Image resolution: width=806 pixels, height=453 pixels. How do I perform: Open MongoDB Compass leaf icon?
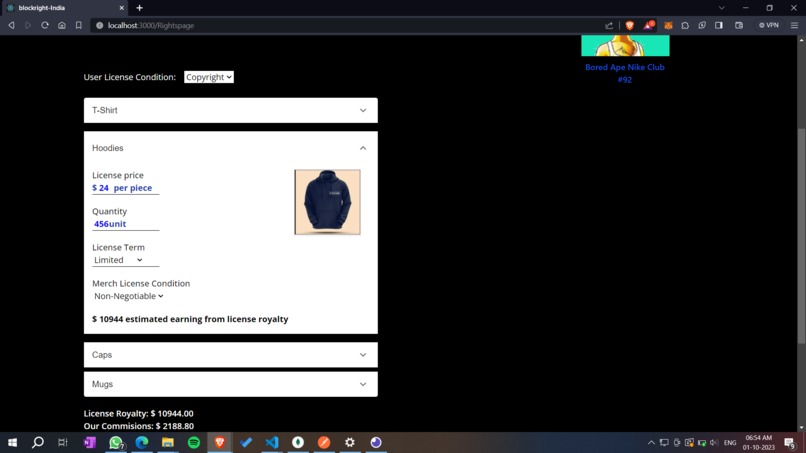298,442
